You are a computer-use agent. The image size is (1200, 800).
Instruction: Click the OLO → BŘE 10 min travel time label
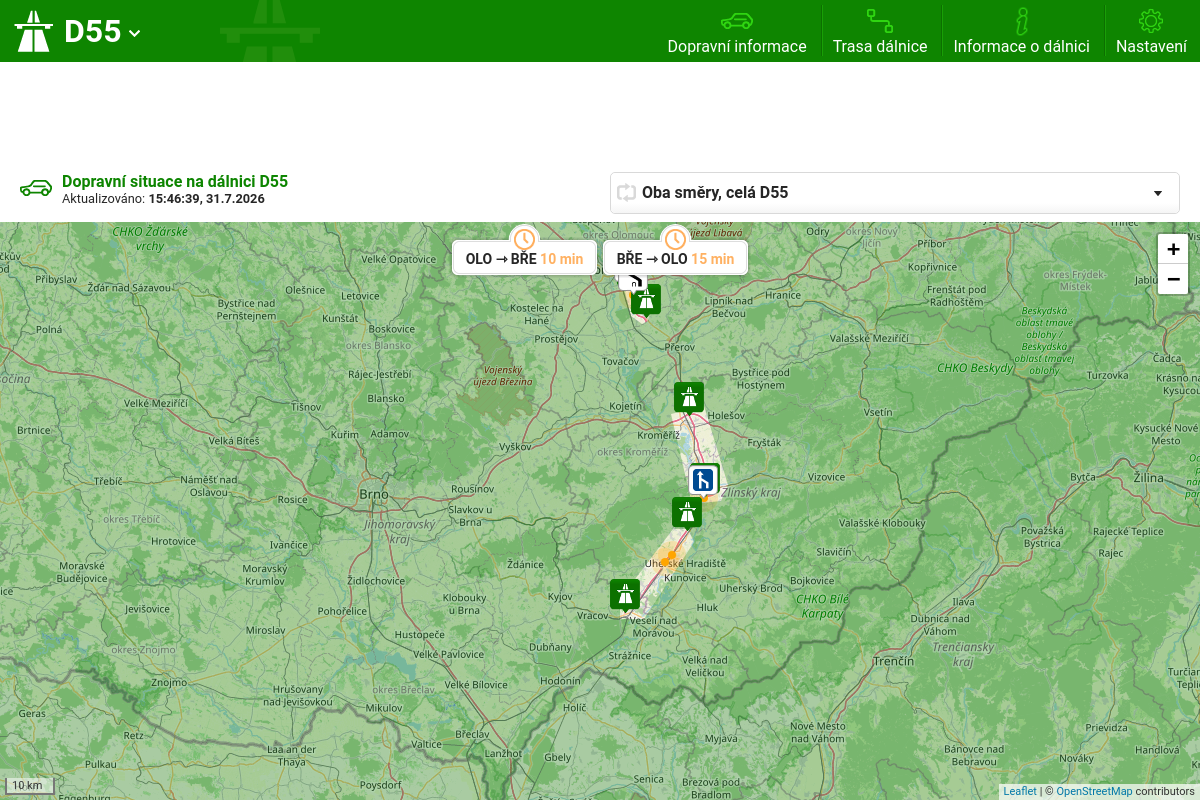click(524, 258)
